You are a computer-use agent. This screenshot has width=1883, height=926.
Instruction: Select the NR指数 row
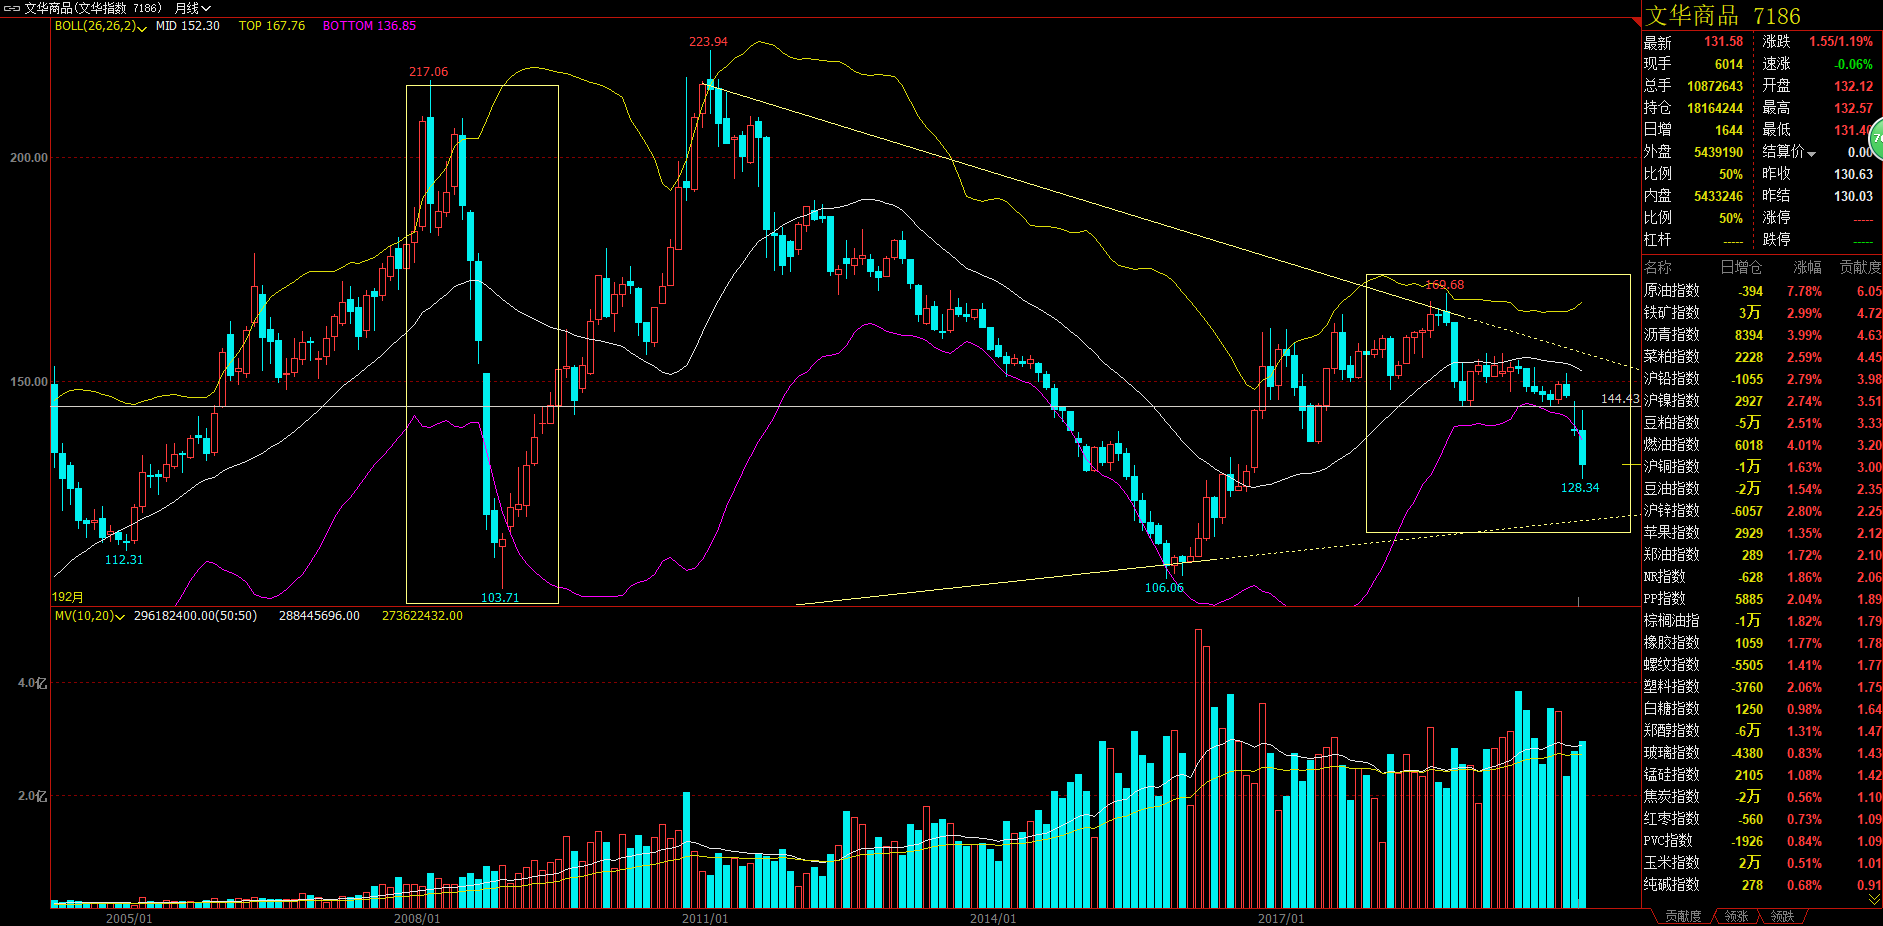(1762, 577)
